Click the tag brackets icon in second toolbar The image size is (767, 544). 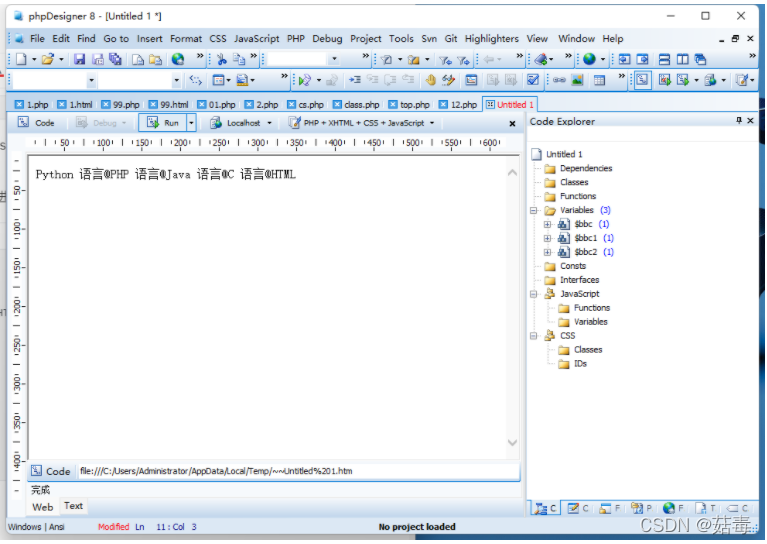point(196,80)
